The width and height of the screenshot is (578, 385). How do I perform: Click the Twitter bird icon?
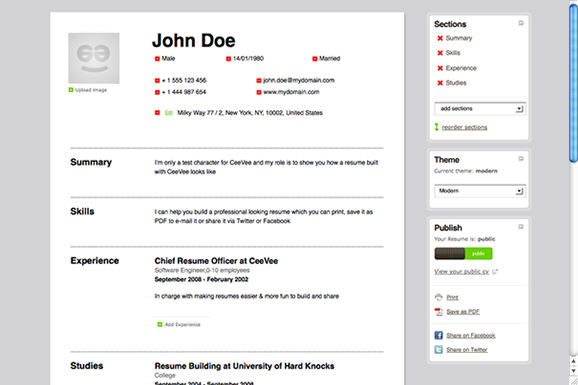point(438,349)
